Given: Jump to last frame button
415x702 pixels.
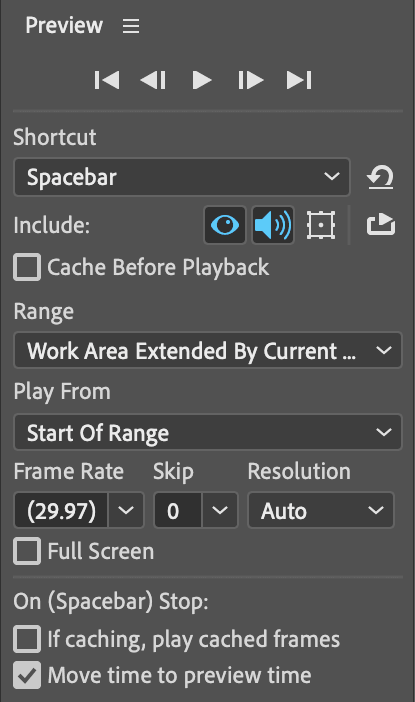Looking at the screenshot, I should (x=299, y=81).
